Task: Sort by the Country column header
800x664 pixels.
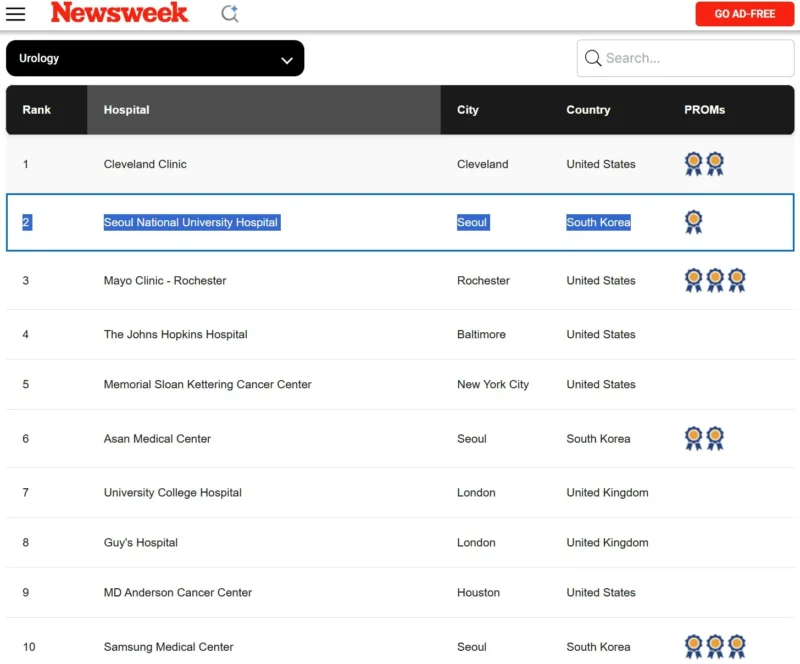Action: 588,110
